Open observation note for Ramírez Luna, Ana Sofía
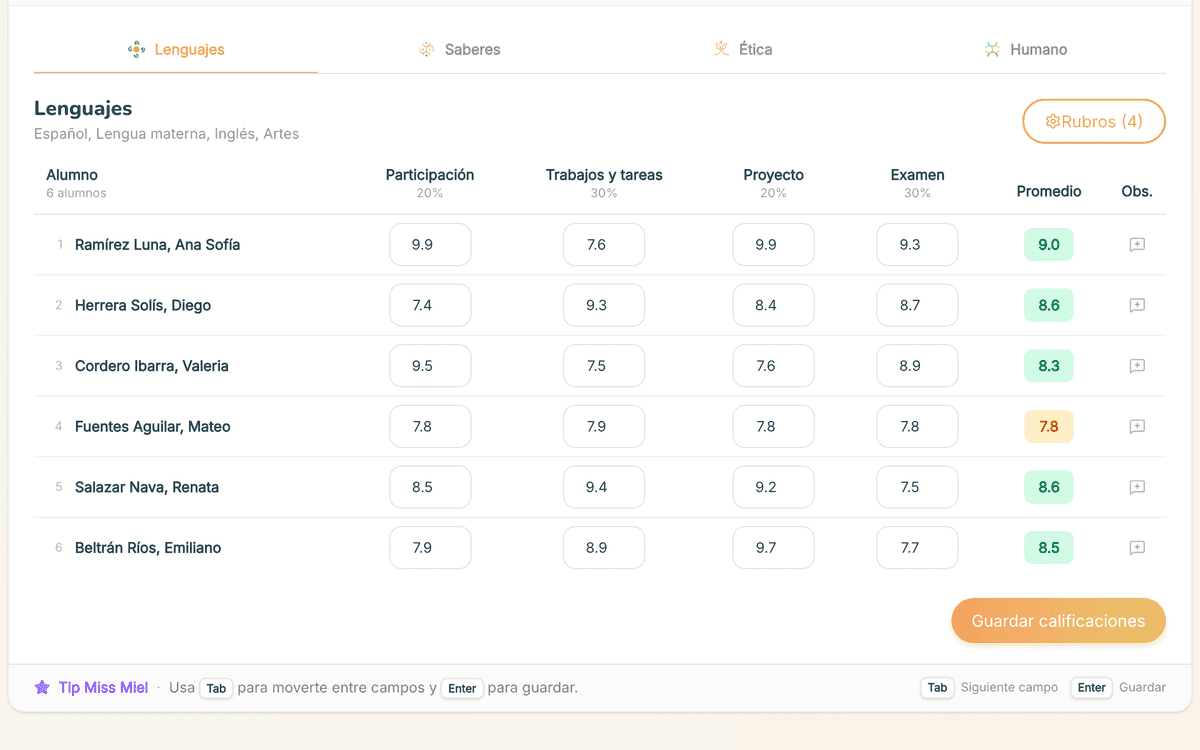Image resolution: width=1200 pixels, height=750 pixels. point(1137,245)
